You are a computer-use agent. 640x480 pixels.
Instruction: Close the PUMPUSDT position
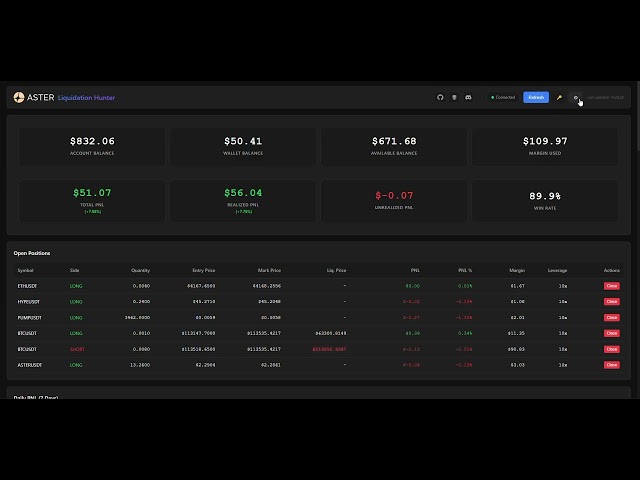611,318
